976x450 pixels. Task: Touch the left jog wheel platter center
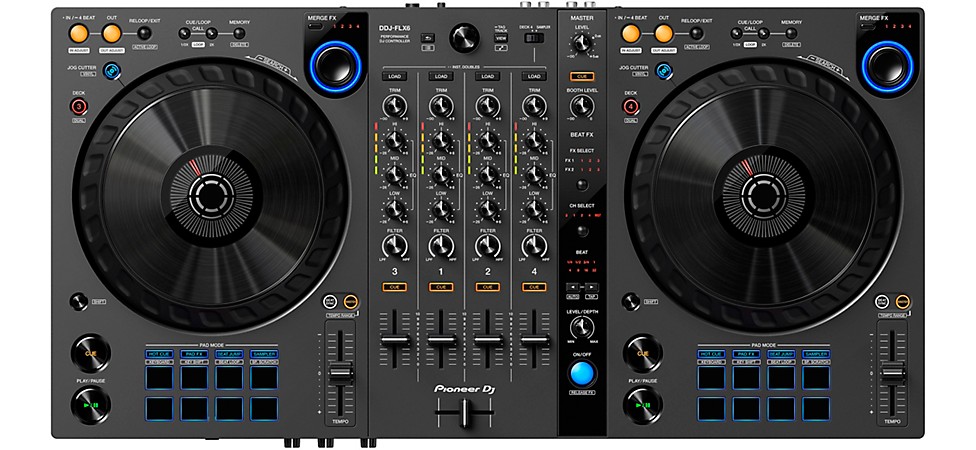212,196
